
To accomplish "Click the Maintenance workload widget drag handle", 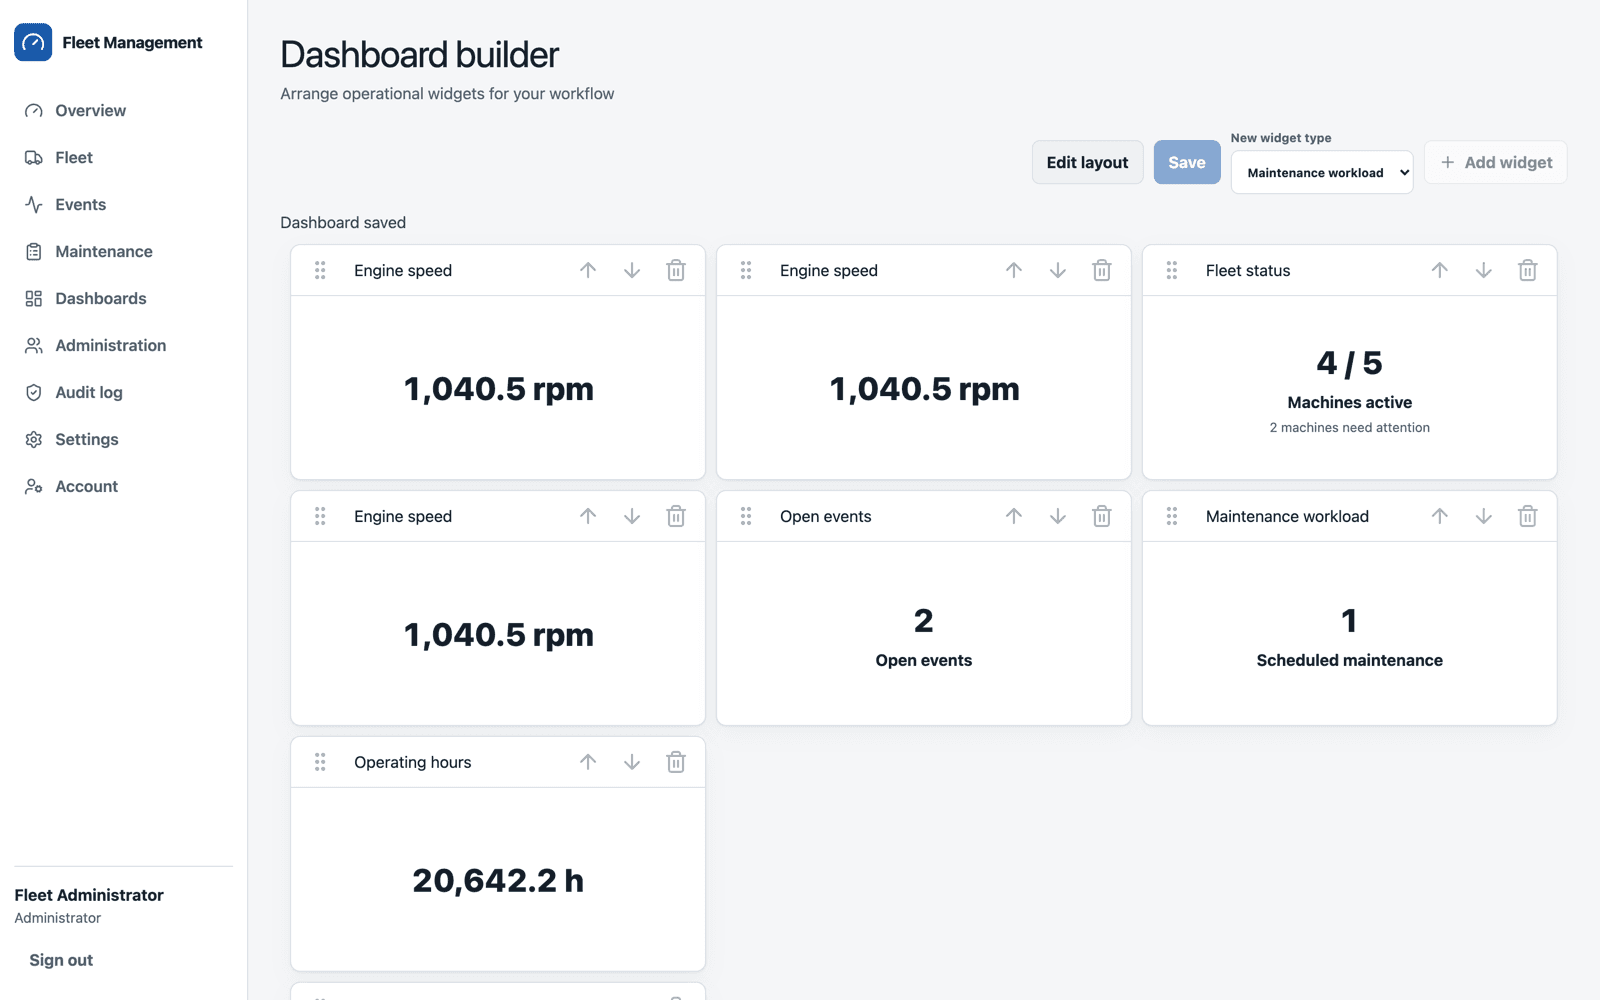I will click(1172, 517).
